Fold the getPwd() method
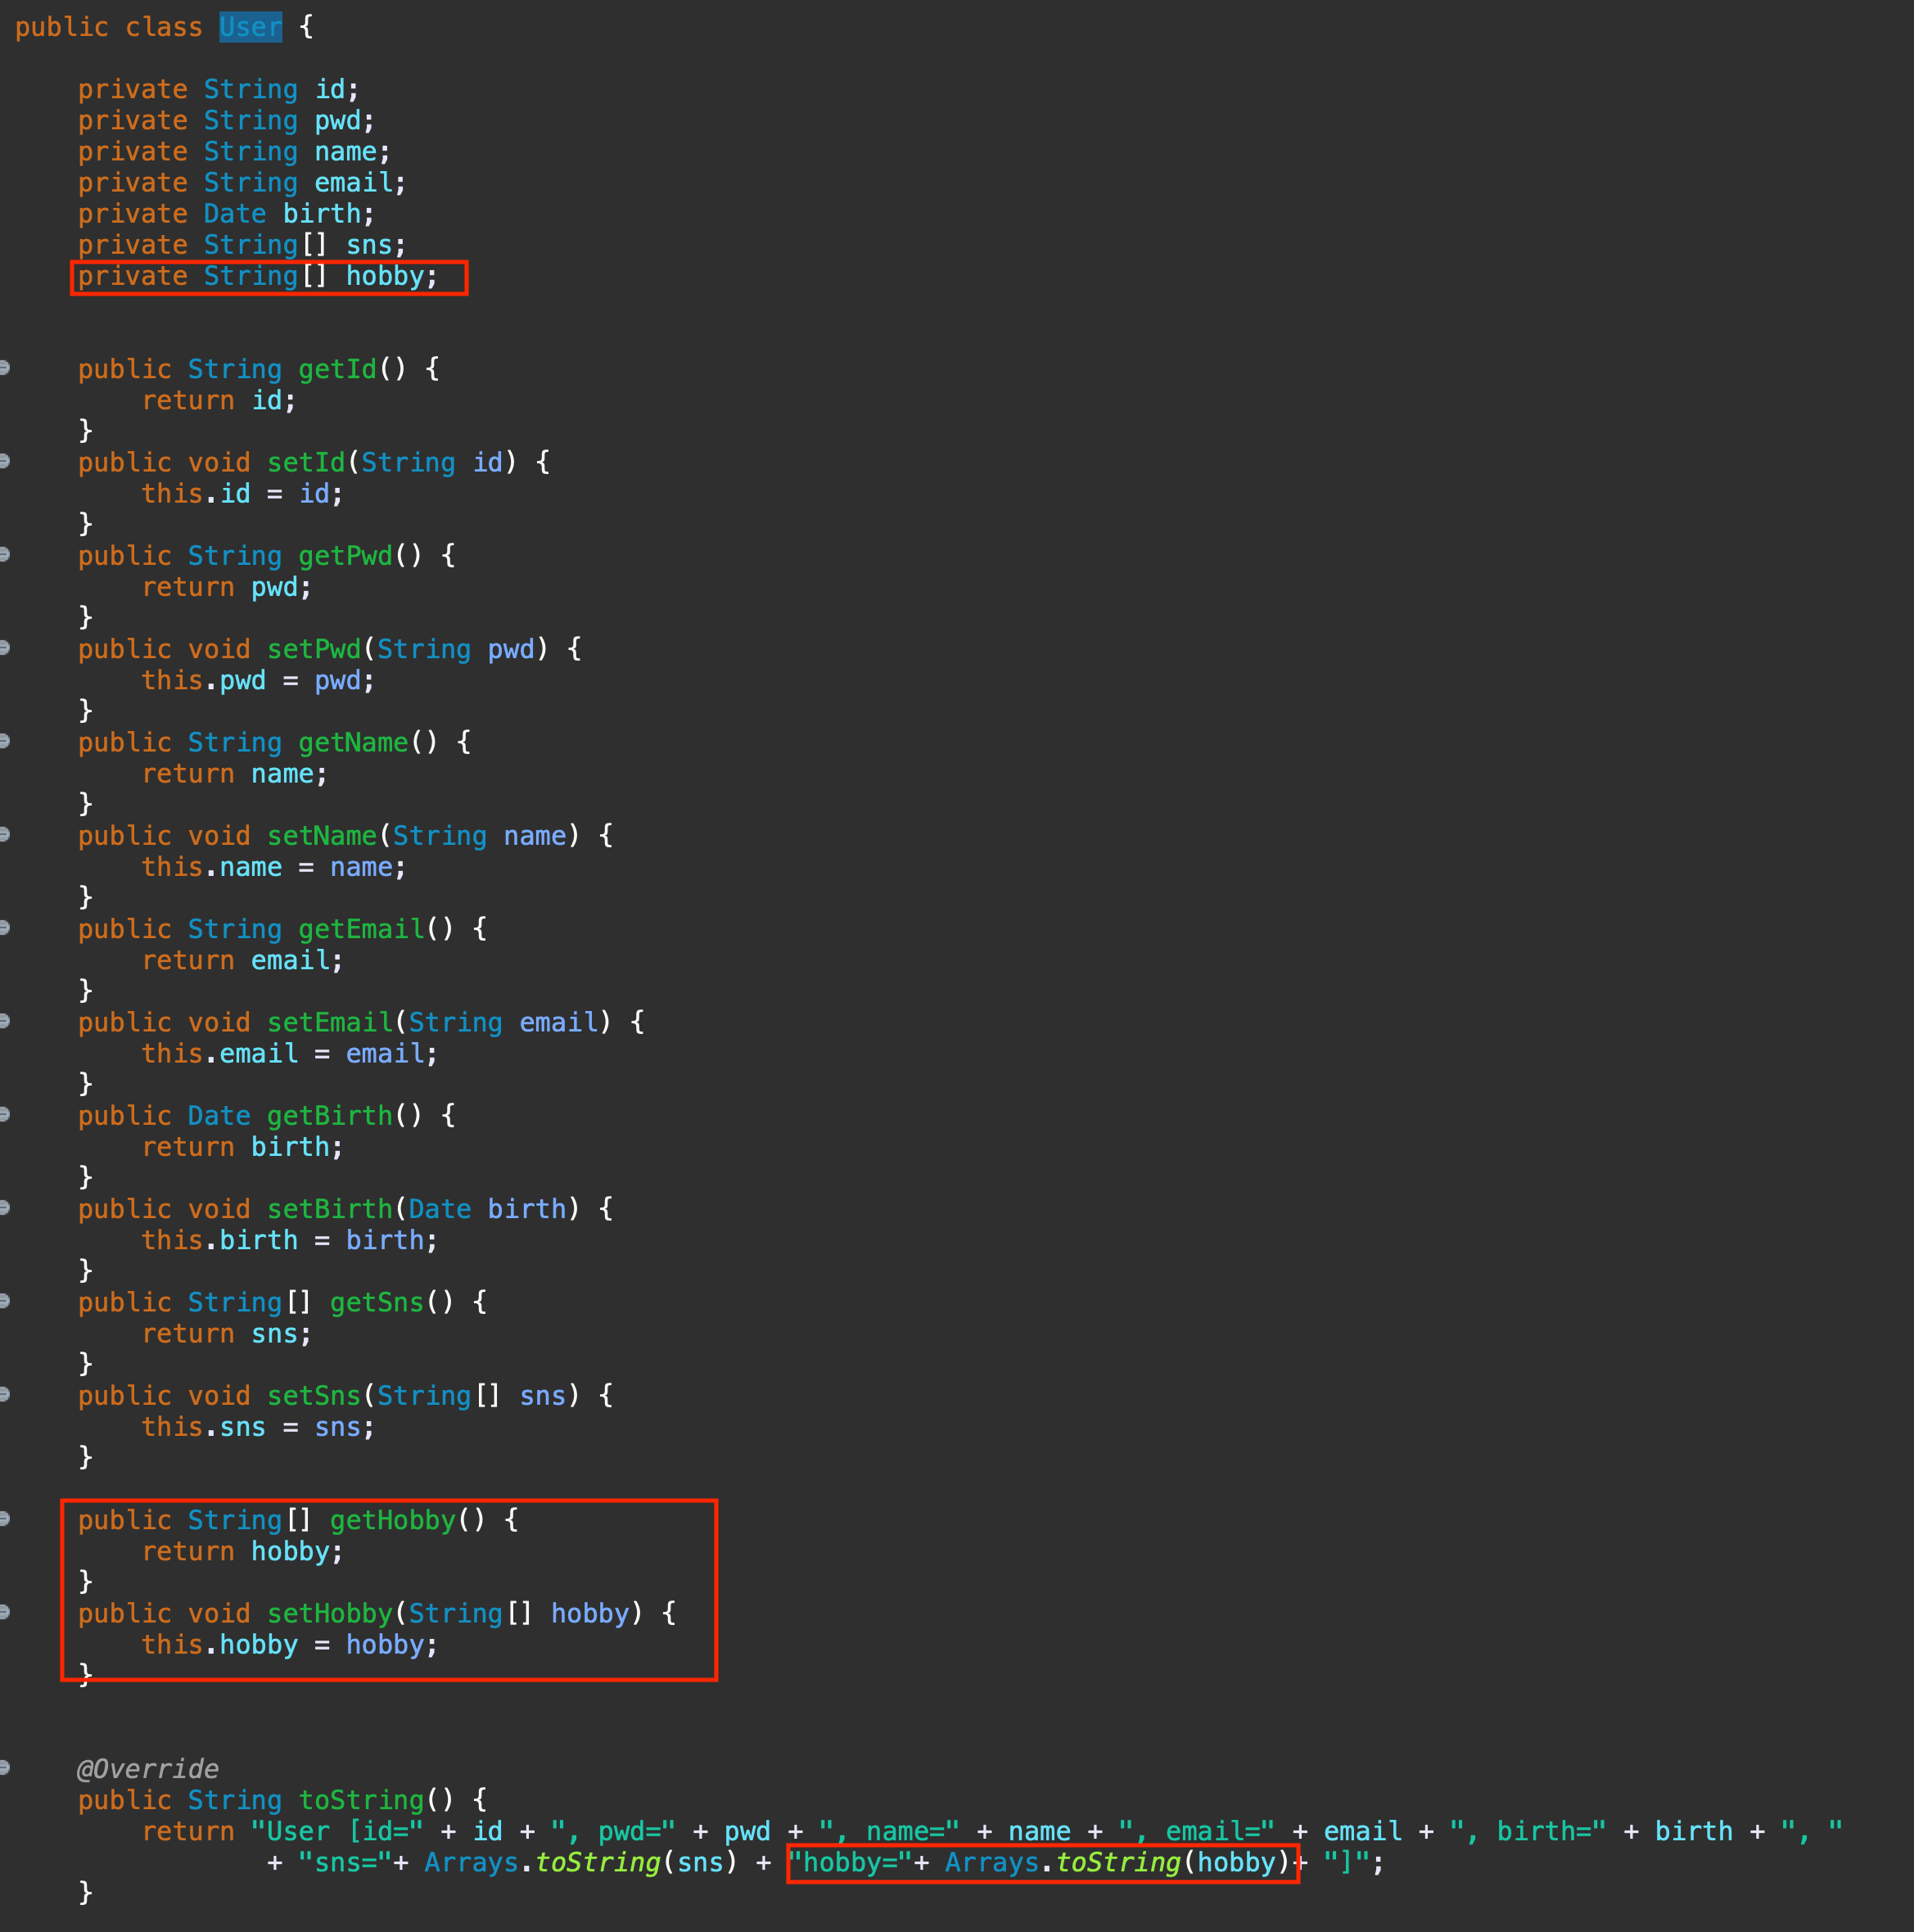The height and width of the screenshot is (1932, 1914). [x=5, y=554]
